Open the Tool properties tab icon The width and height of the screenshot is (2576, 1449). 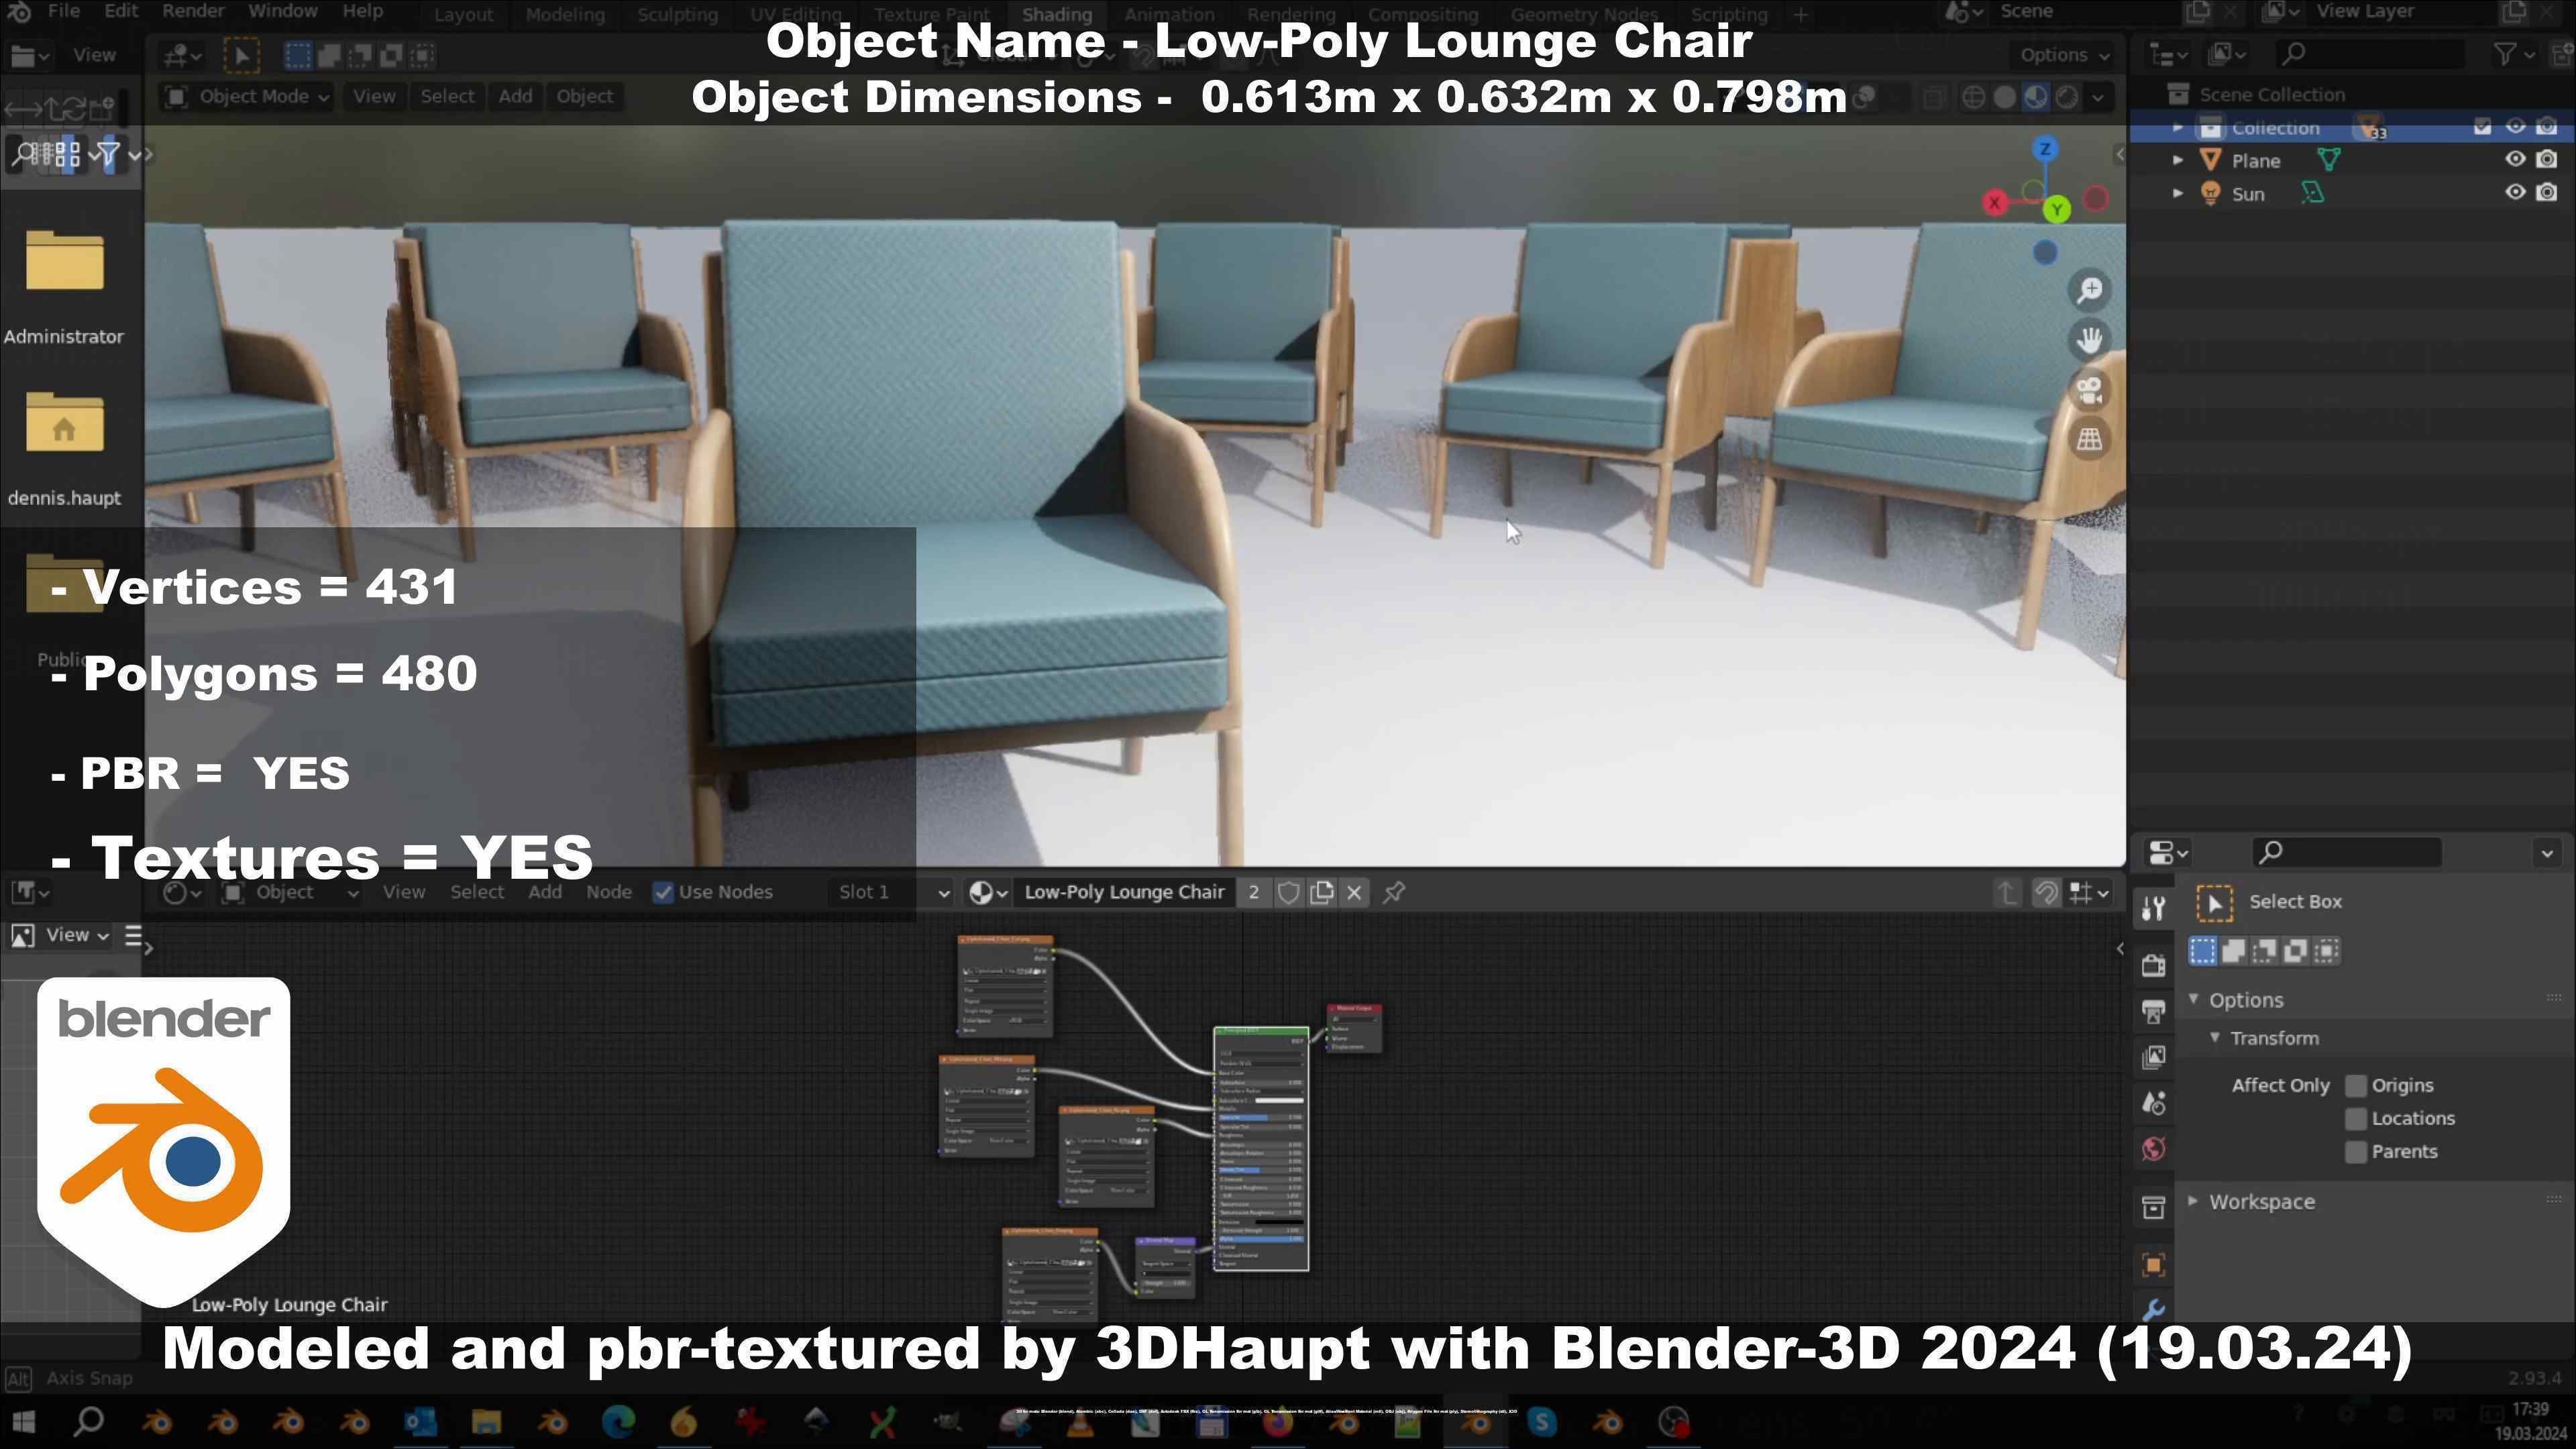tap(2153, 908)
